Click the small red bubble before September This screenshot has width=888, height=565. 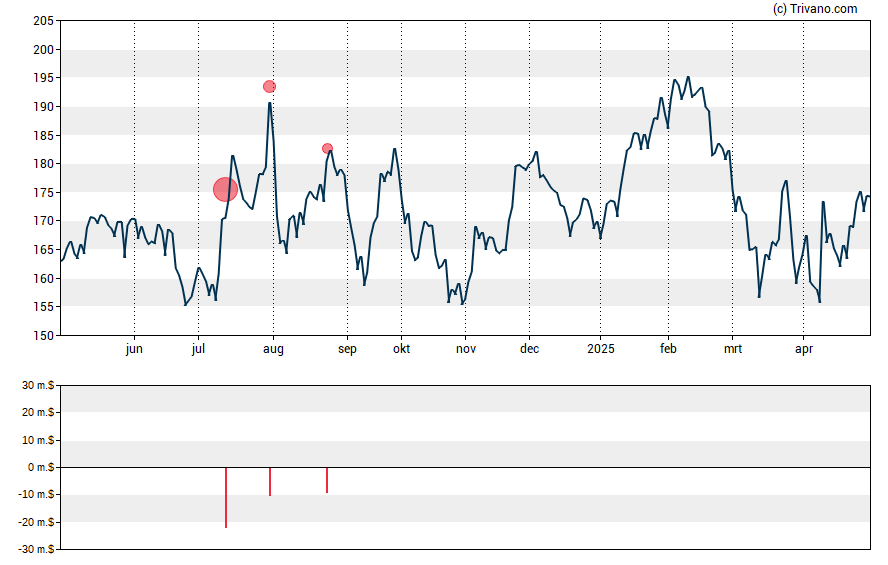tap(327, 149)
